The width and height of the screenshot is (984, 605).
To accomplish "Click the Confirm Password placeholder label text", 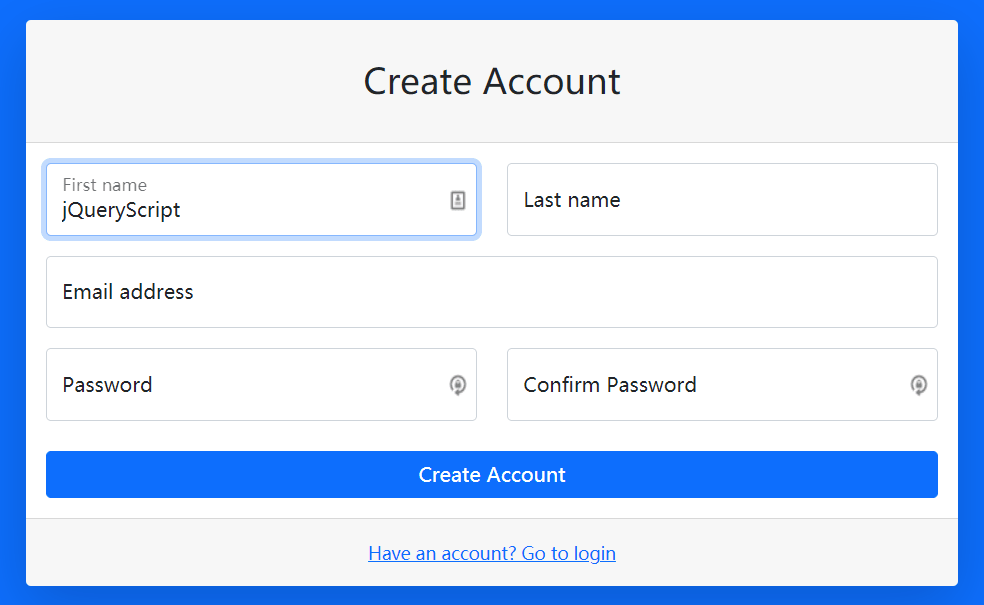I will pos(610,385).
